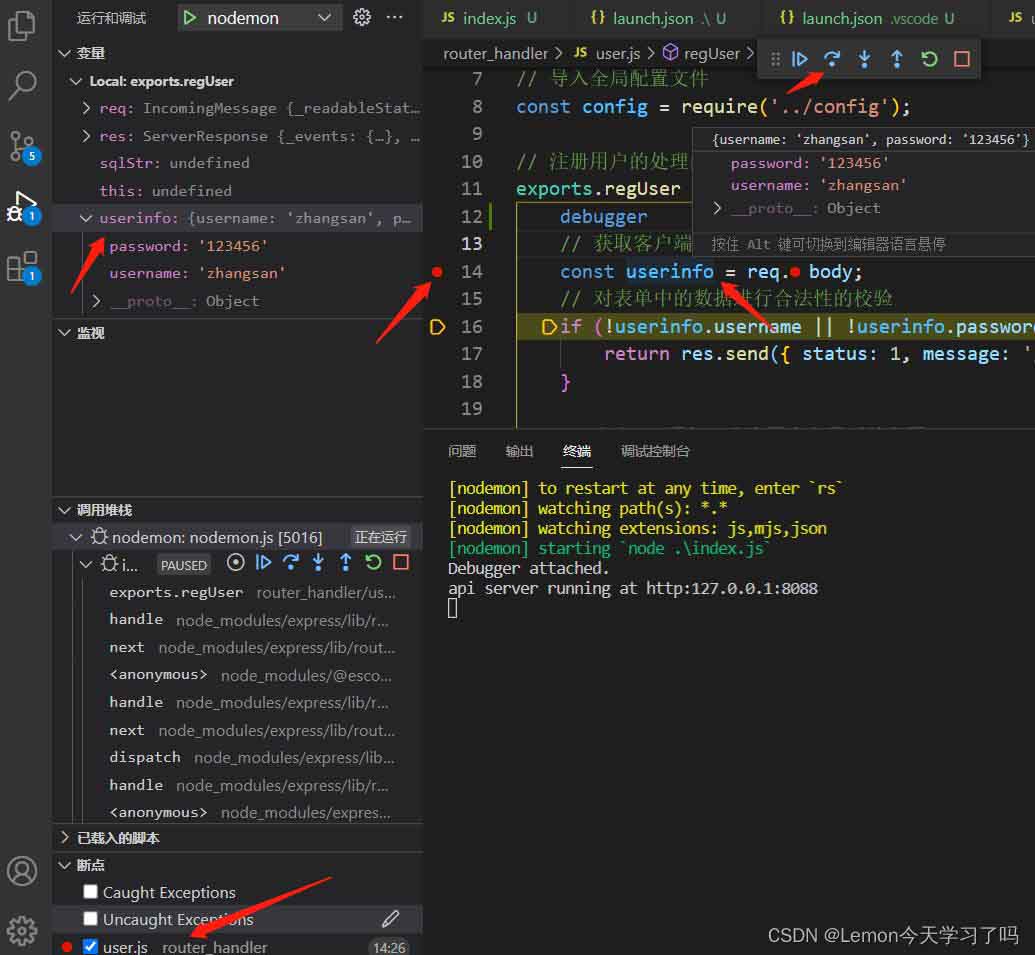The width and height of the screenshot is (1035, 955).
Task: Click Continue in the floating debug toolbar
Action: coord(799,59)
